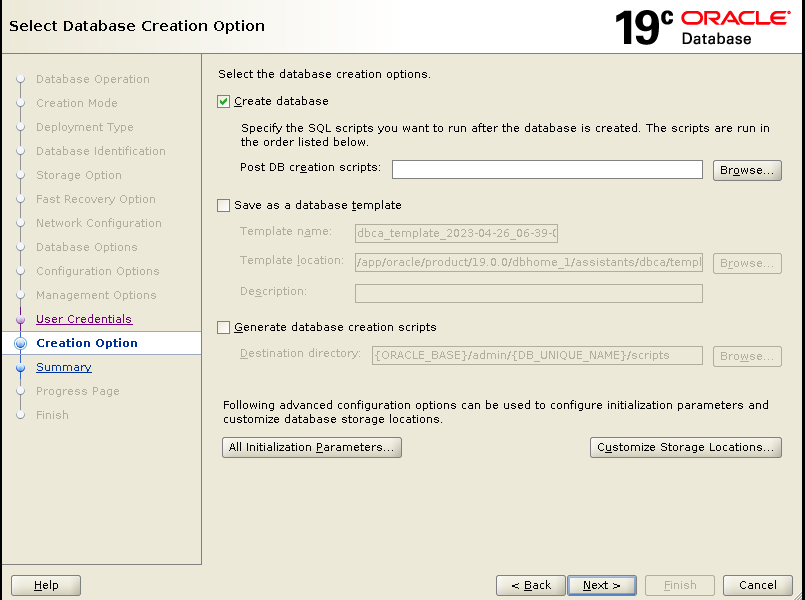This screenshot has height=600, width=805.
Task: Click Creation Mode step text
Action: coord(77,103)
